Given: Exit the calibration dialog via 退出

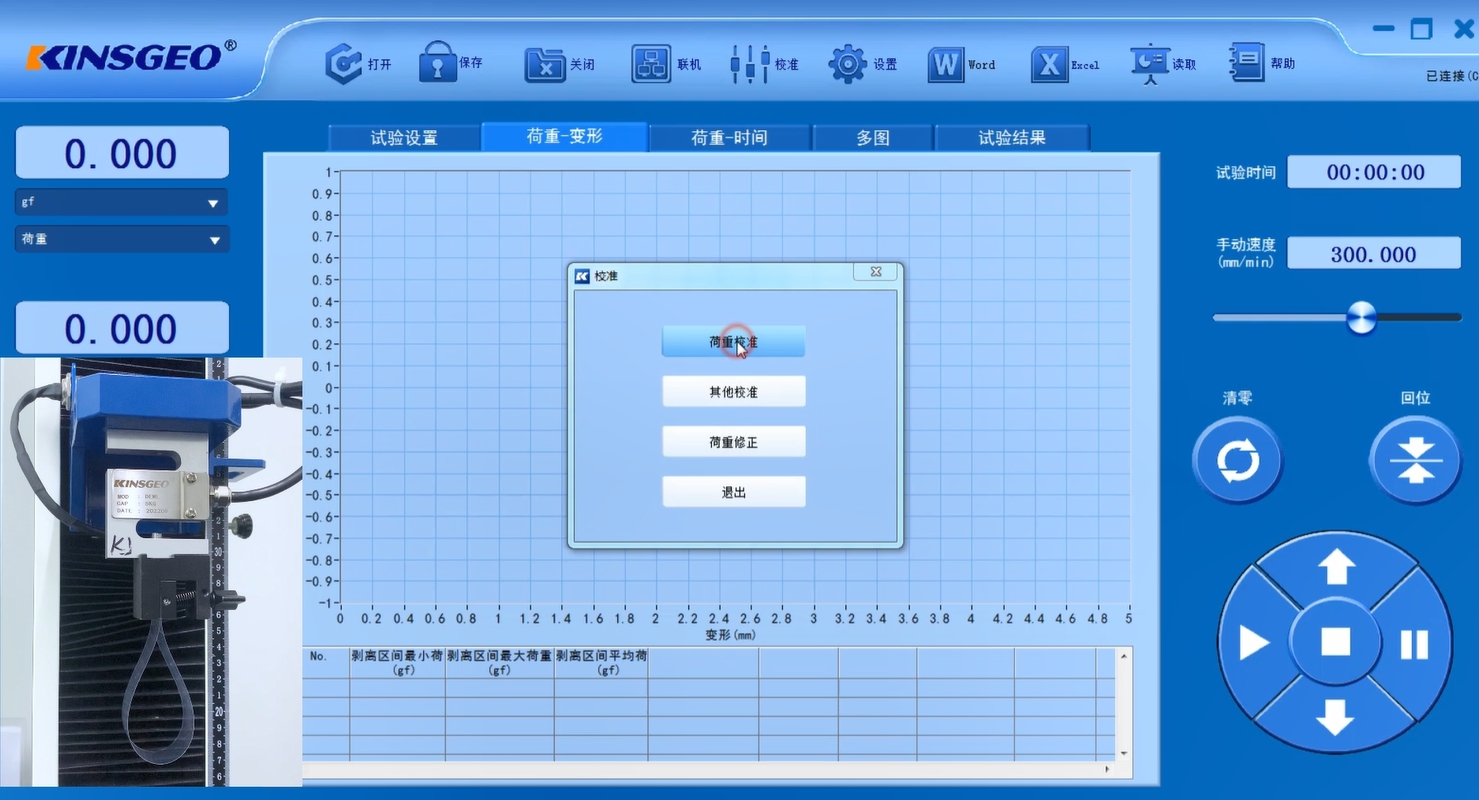Looking at the screenshot, I should pos(733,491).
